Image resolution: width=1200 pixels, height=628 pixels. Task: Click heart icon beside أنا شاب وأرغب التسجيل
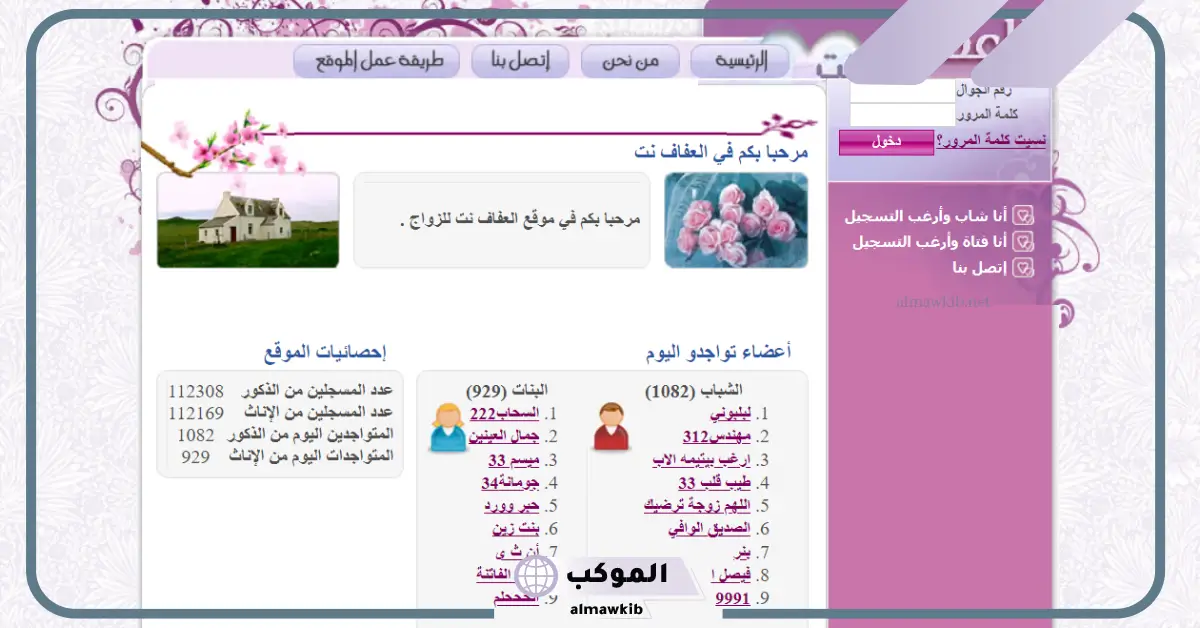click(x=1023, y=216)
